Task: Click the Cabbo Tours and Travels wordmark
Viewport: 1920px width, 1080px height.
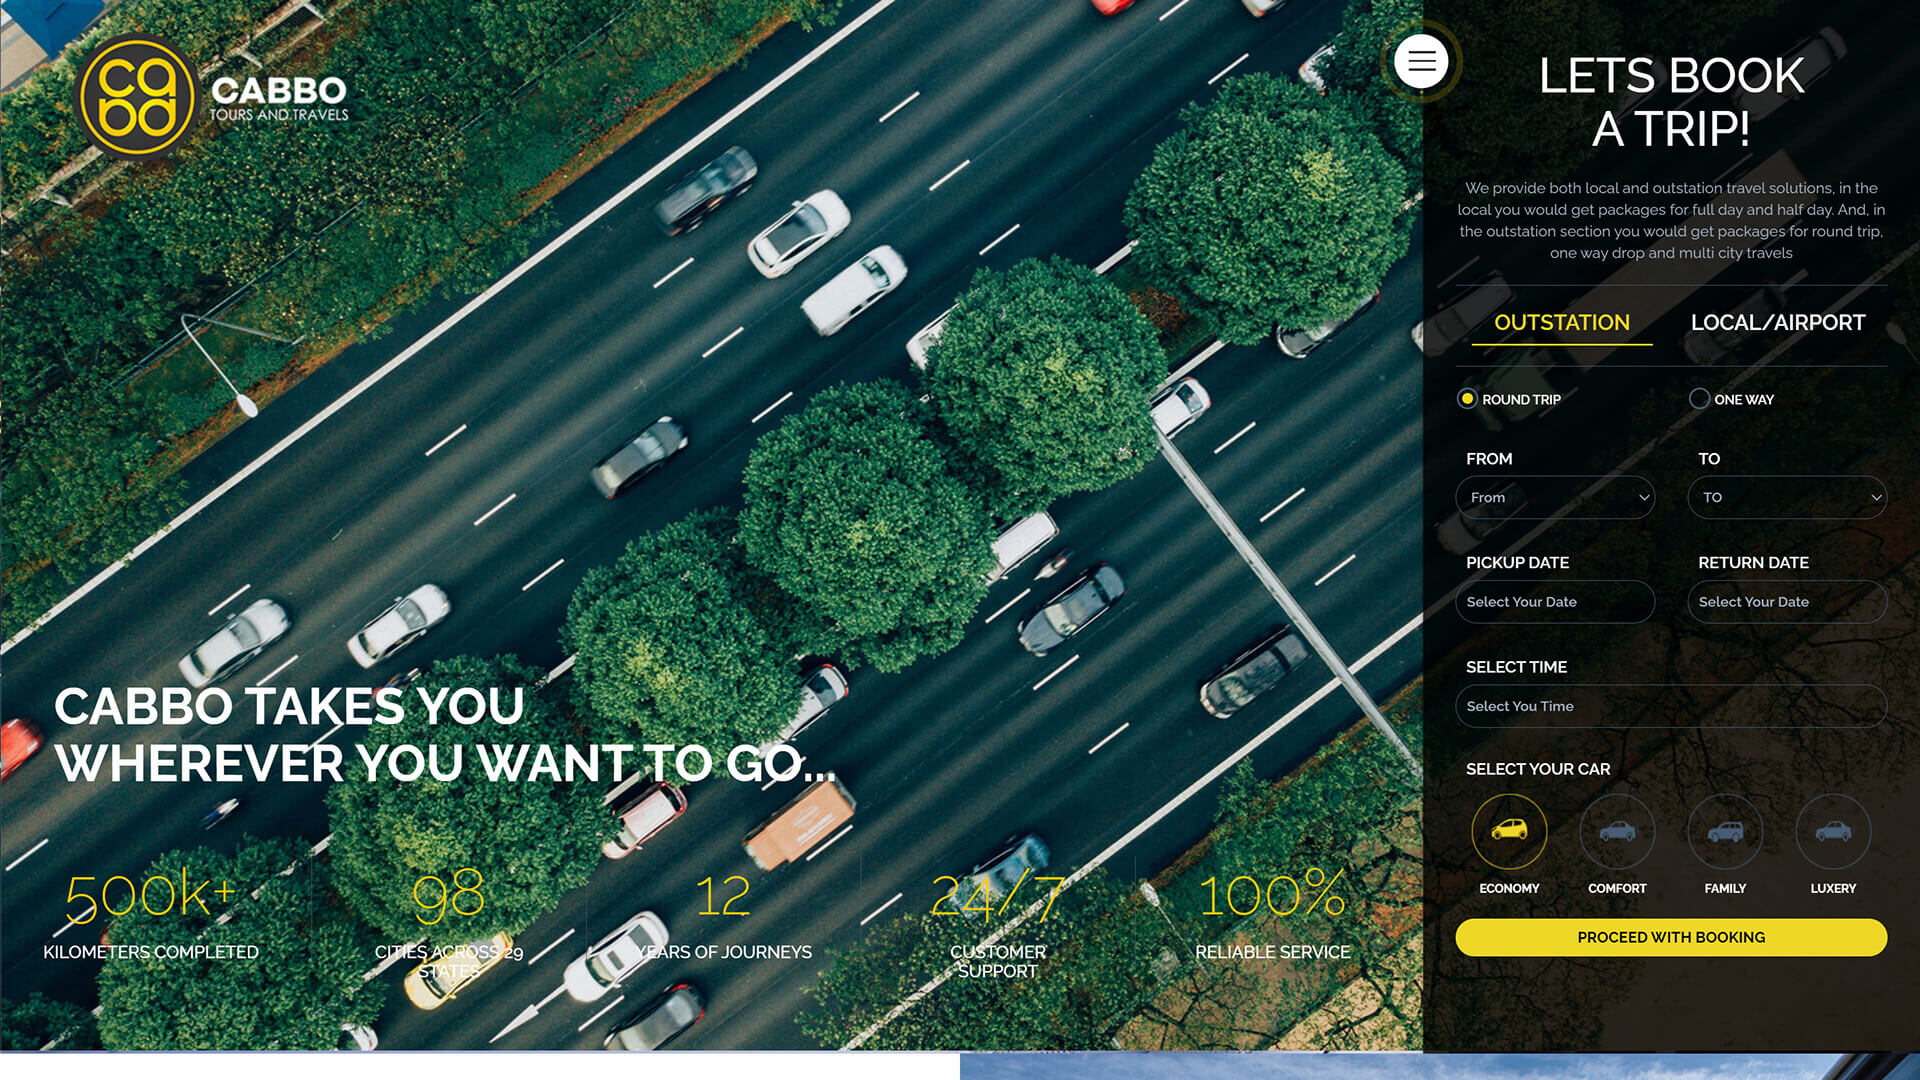Action: pos(279,98)
